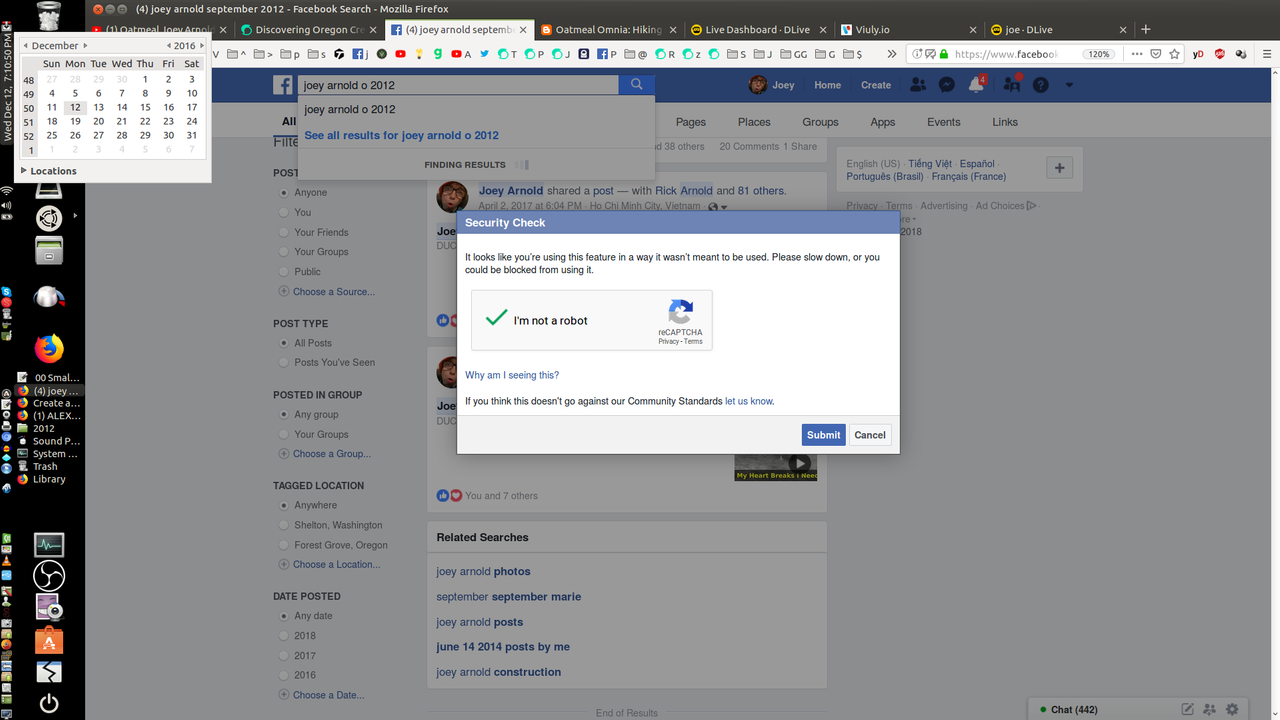Select Shelton, Washington location filter

[x=285, y=525]
